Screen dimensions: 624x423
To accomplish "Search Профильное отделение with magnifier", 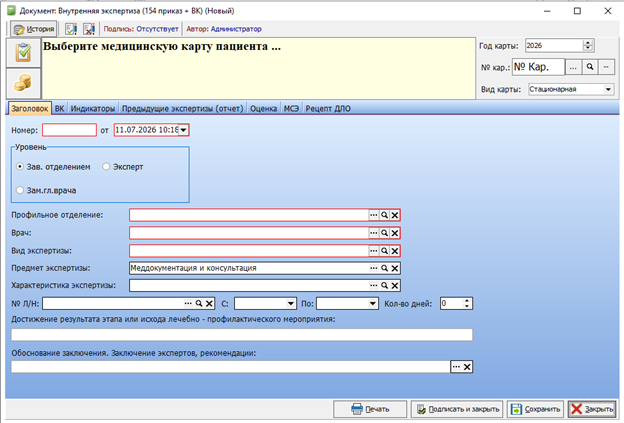I will coord(384,215).
